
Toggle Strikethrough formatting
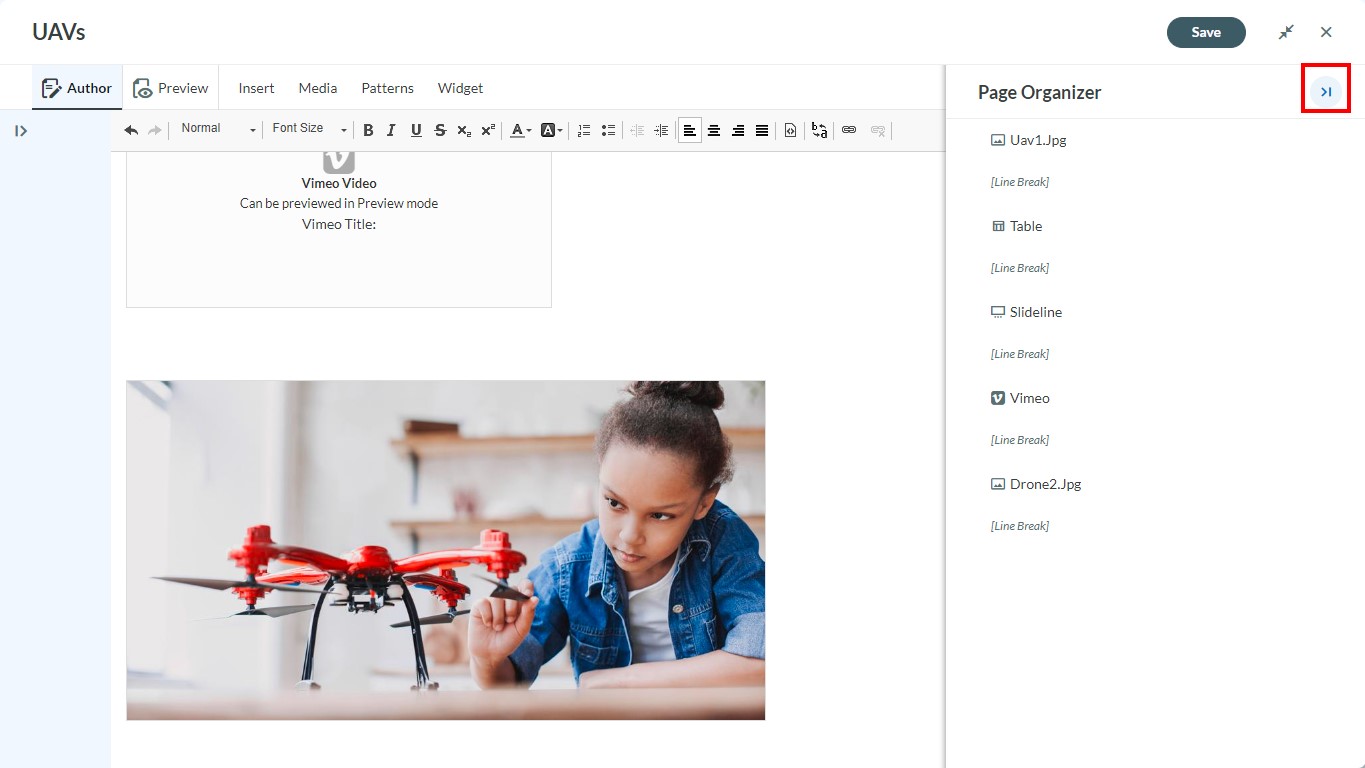click(440, 130)
